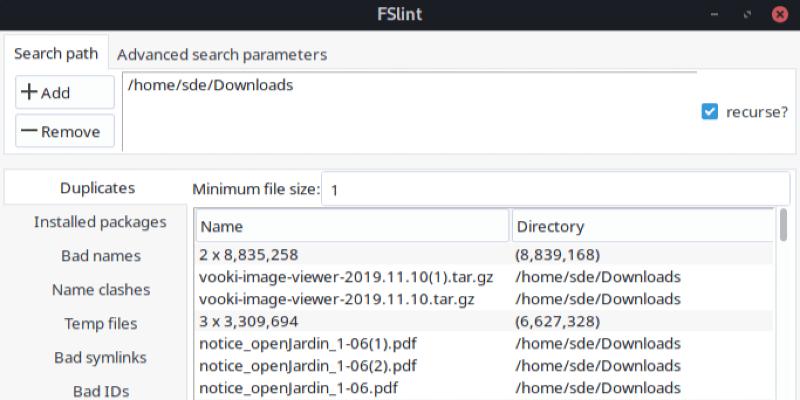This screenshot has height=400, width=800.
Task: Sort results by Name column header
Action: point(351,226)
